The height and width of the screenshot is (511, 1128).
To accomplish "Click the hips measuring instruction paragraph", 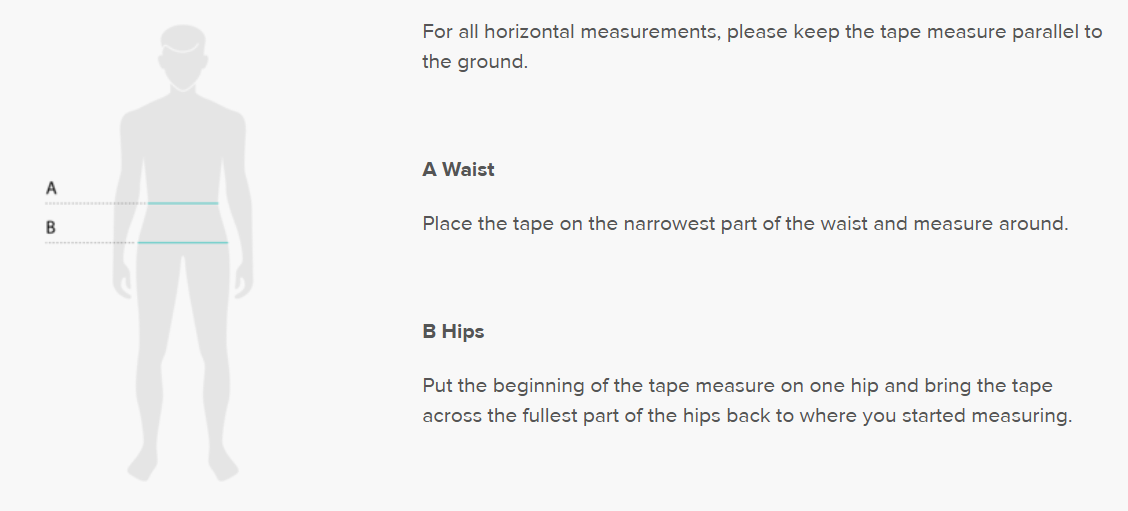I will (x=745, y=400).
